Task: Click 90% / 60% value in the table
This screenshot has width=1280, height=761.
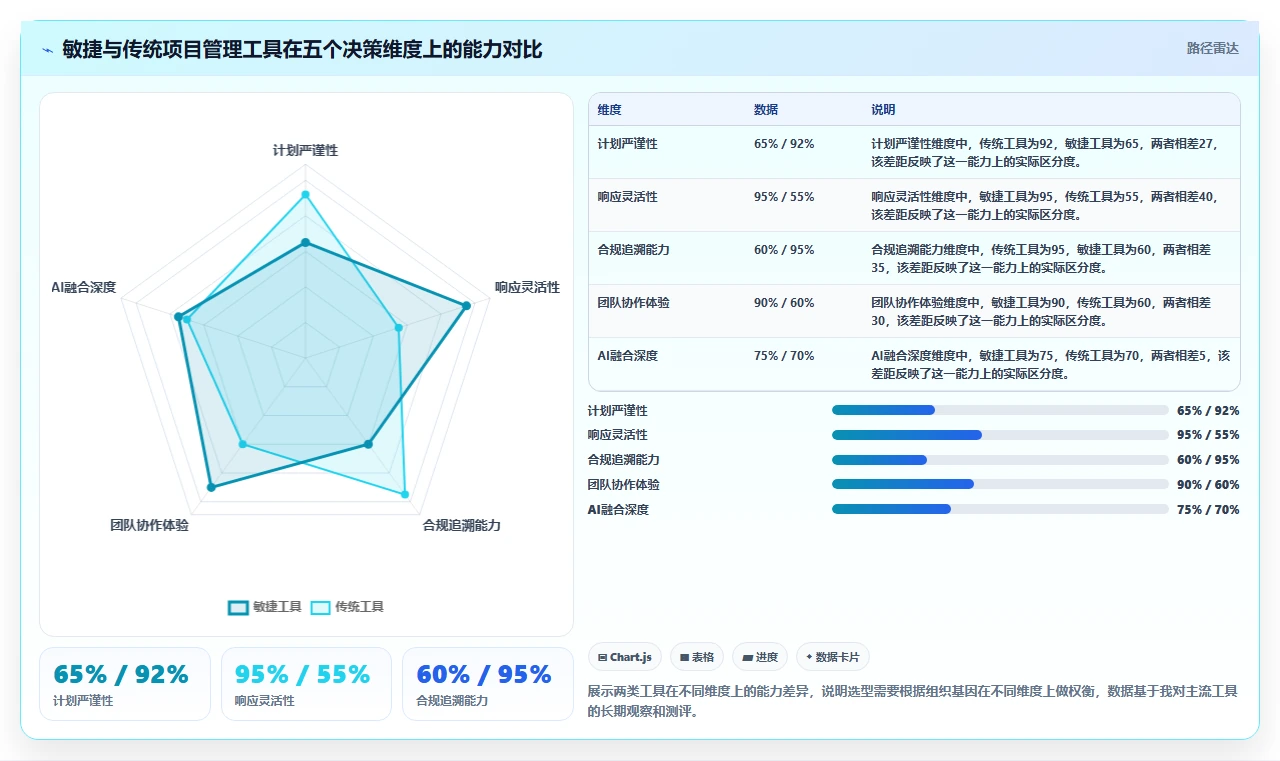Action: [784, 303]
